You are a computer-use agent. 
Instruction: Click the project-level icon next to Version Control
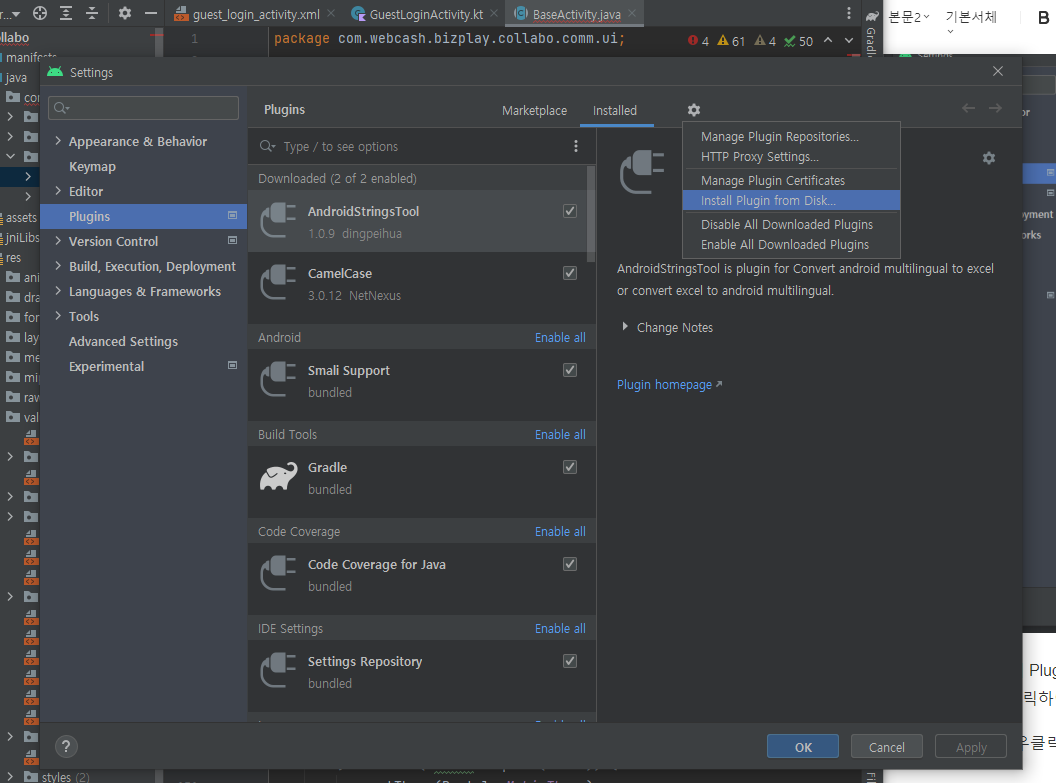tap(232, 240)
